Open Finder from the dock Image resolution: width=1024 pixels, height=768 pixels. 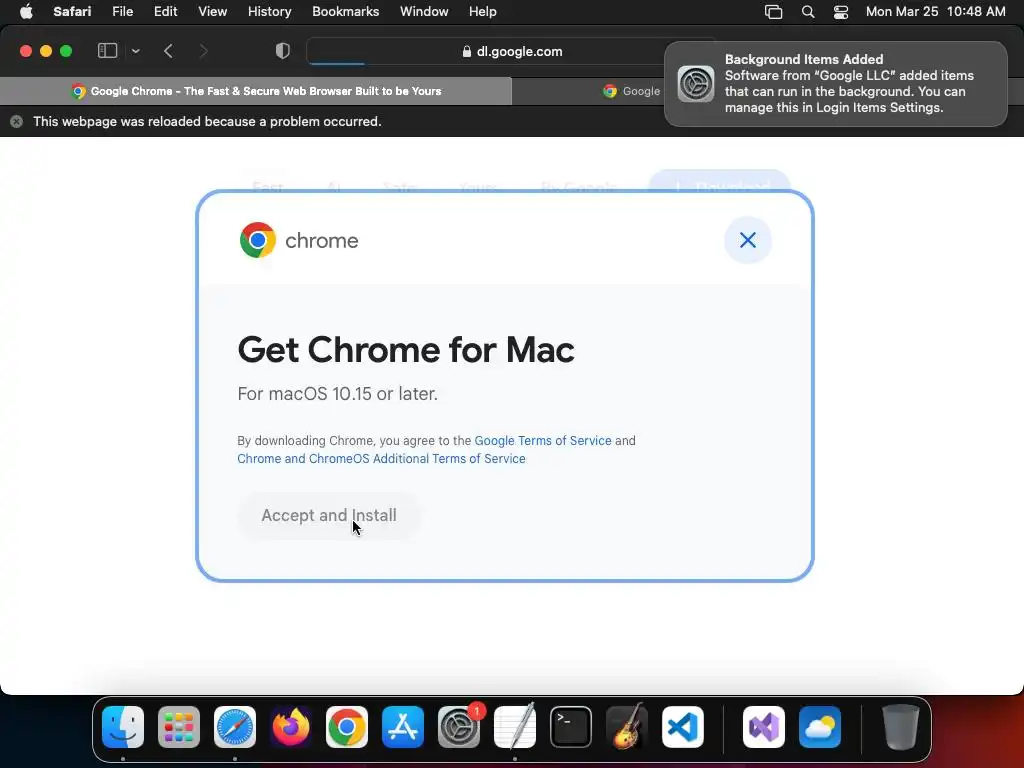(123, 727)
